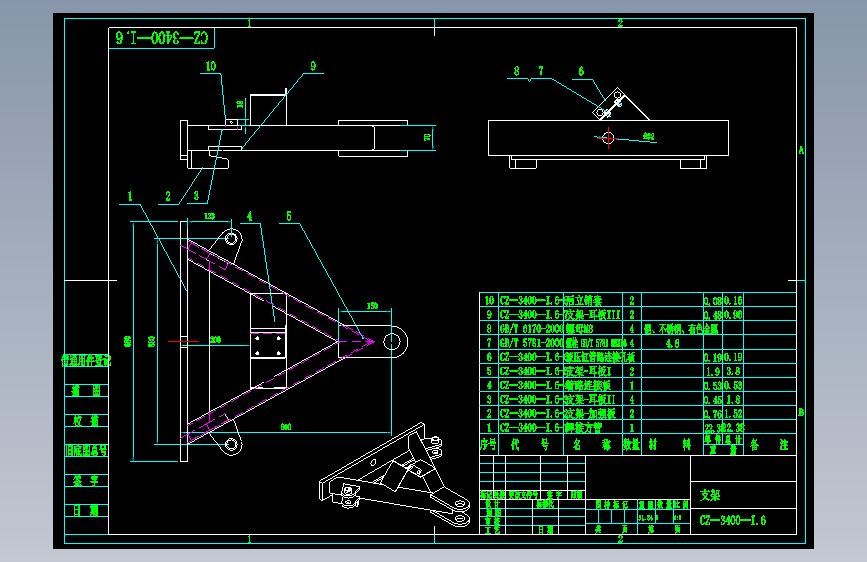Select balloon callout number 10 in side view
The image size is (867, 562).
(211, 66)
